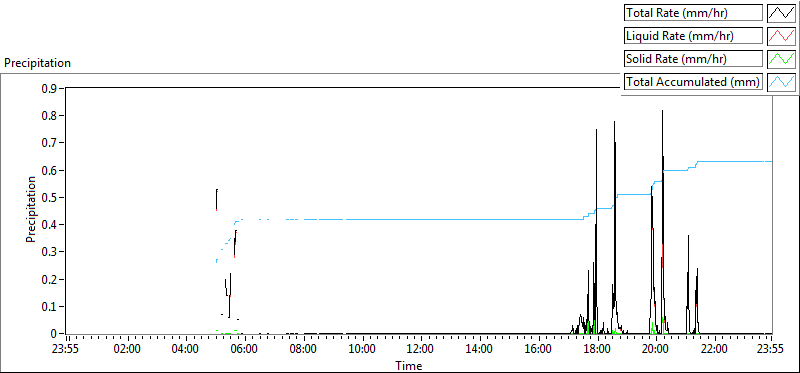This screenshot has height=373, width=800.
Task: Click the 0.8 y-axis value
Action: 50,116
